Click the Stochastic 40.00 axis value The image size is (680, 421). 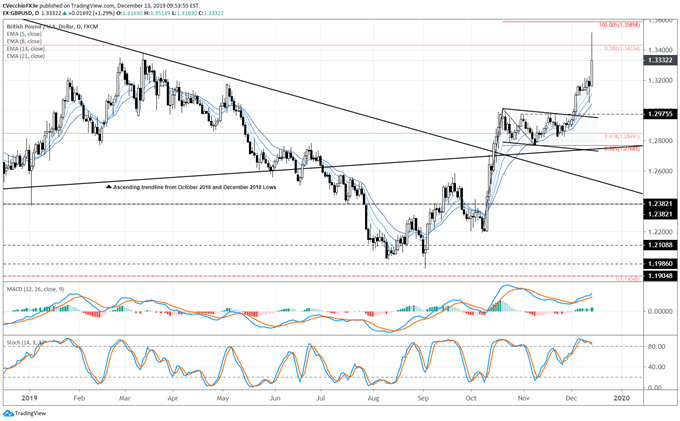pos(657,367)
